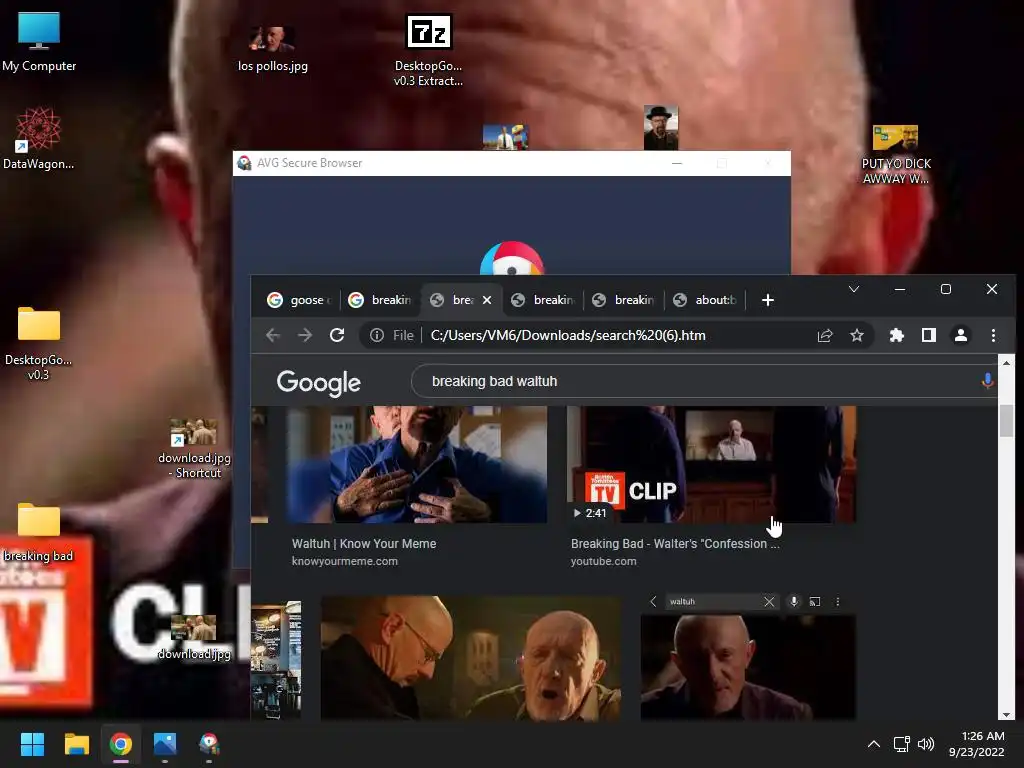Open download.jpg on the desktop
This screenshot has width=1024, height=768.
click(194, 637)
